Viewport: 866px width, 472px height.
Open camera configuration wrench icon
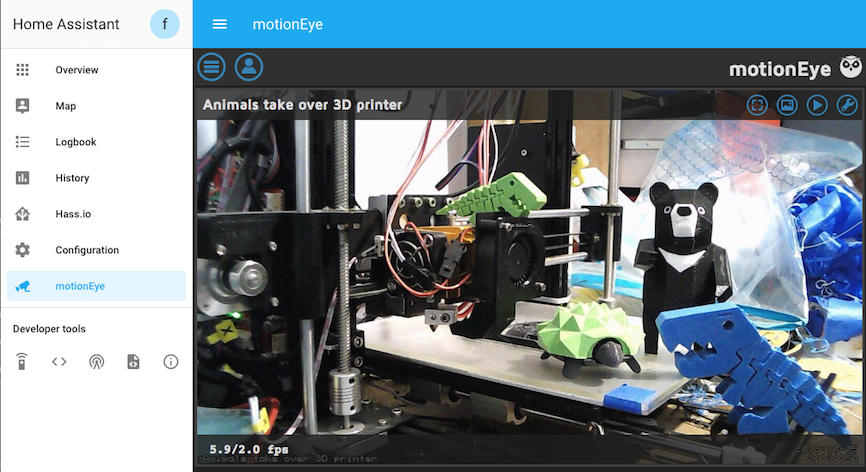847,105
